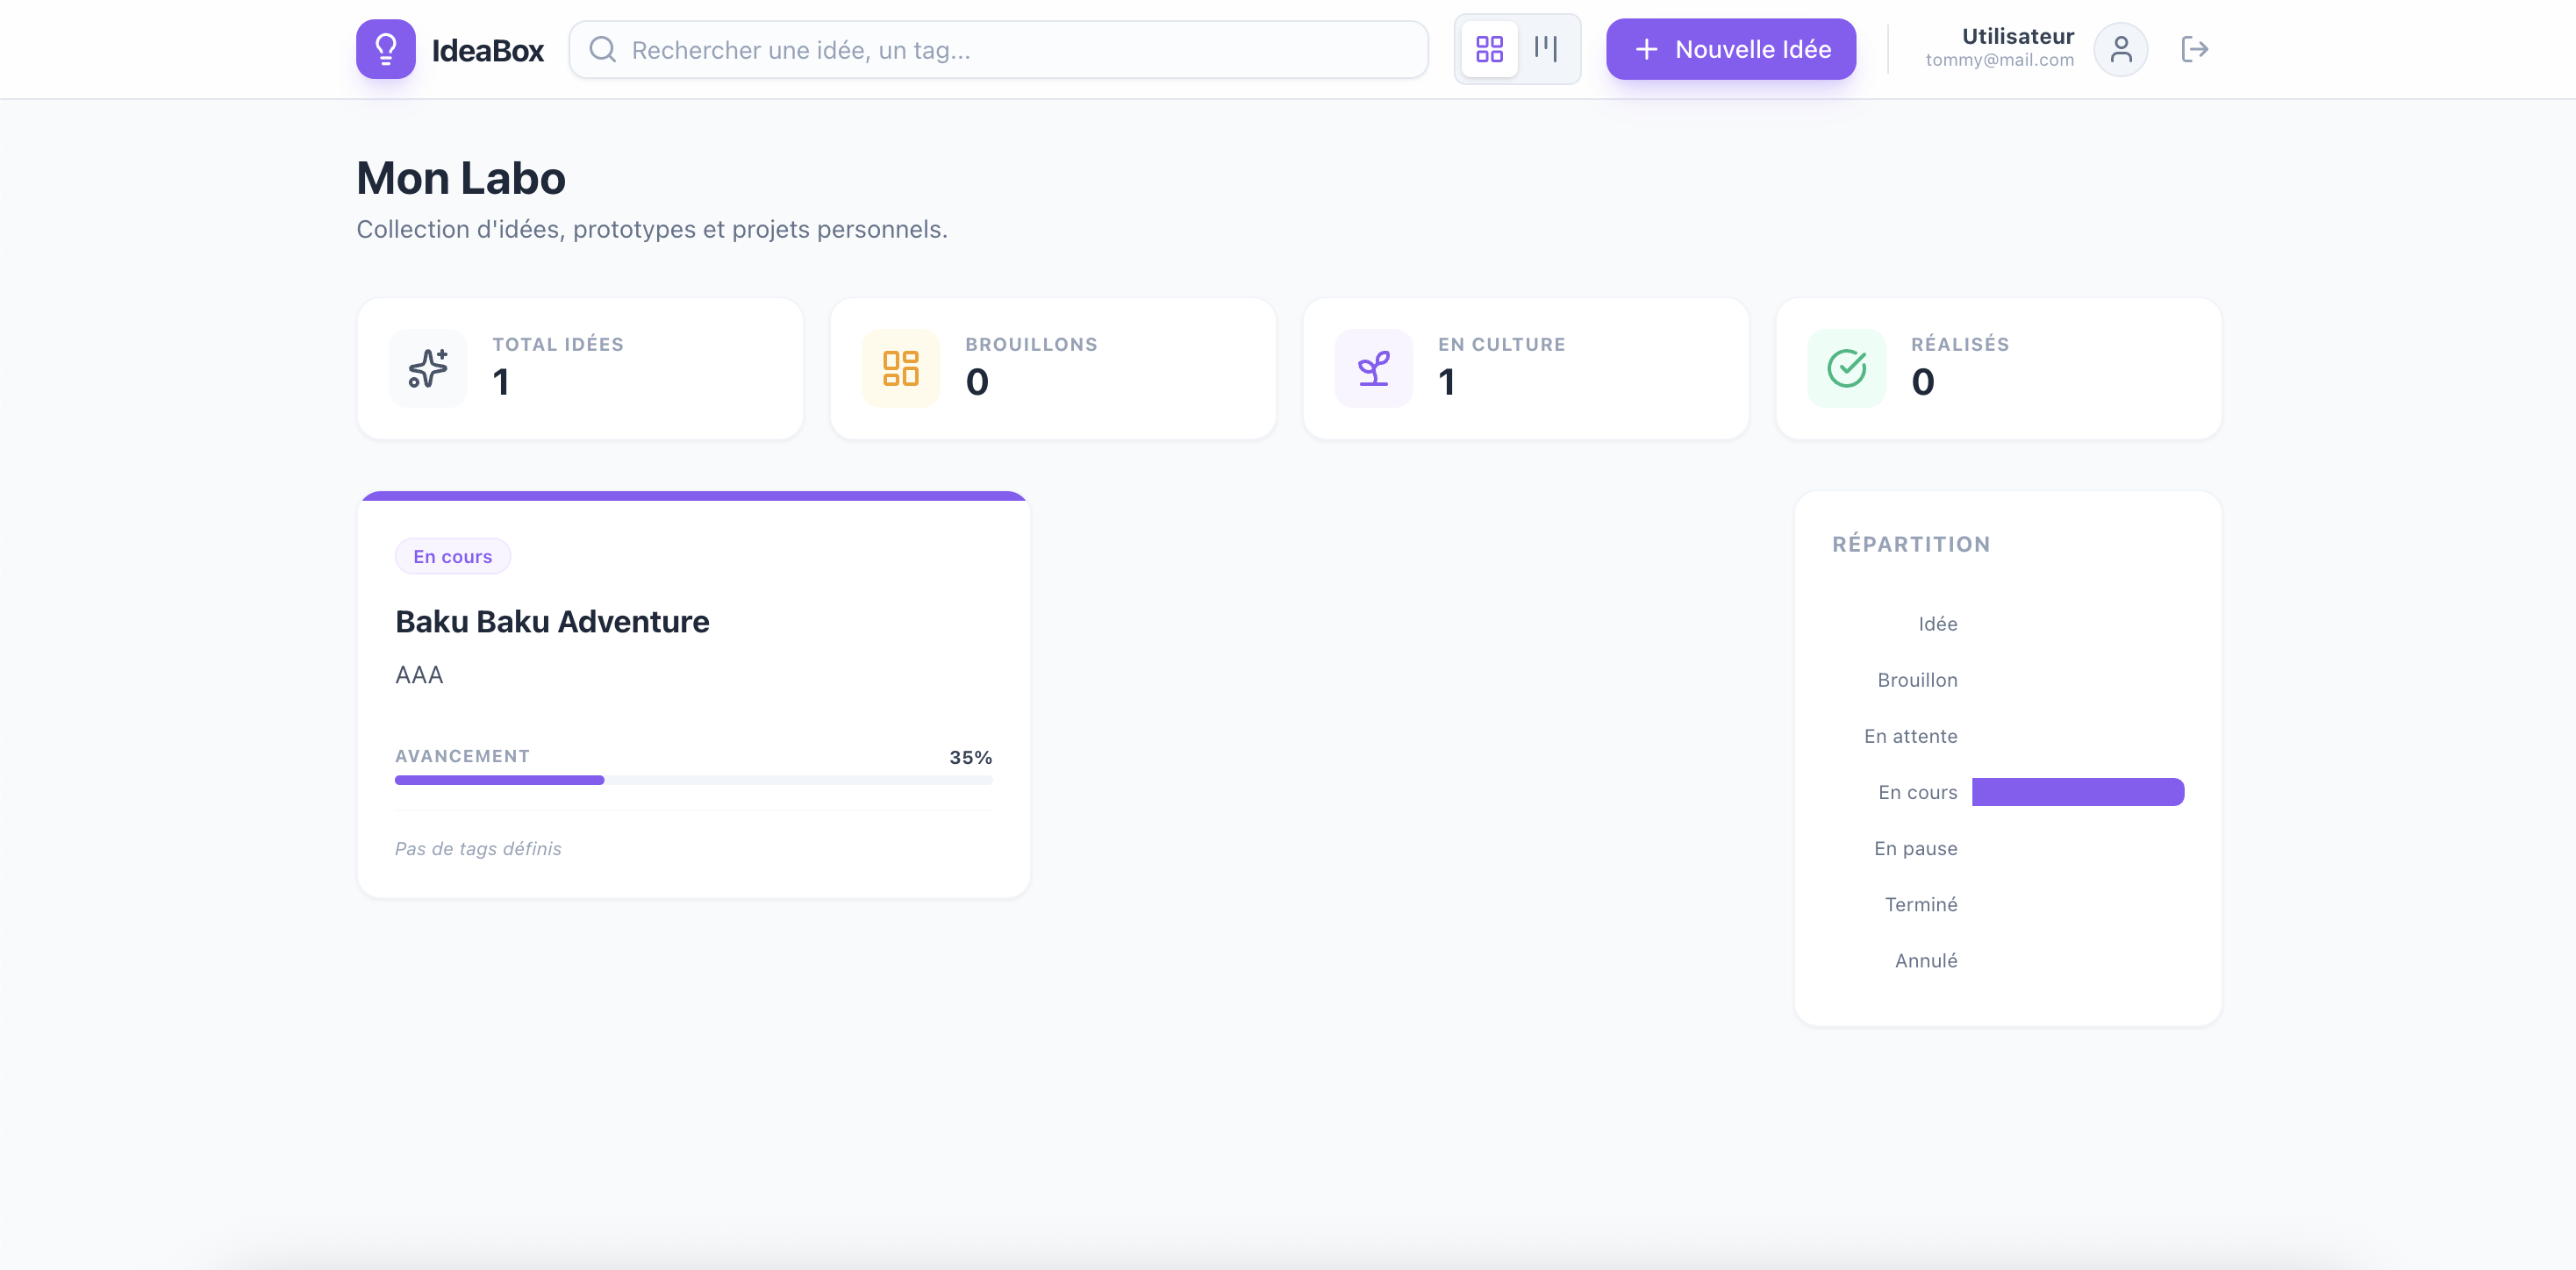2576x1270 pixels.
Task: Click the Réalisés checkmark icon
Action: pos(1846,368)
